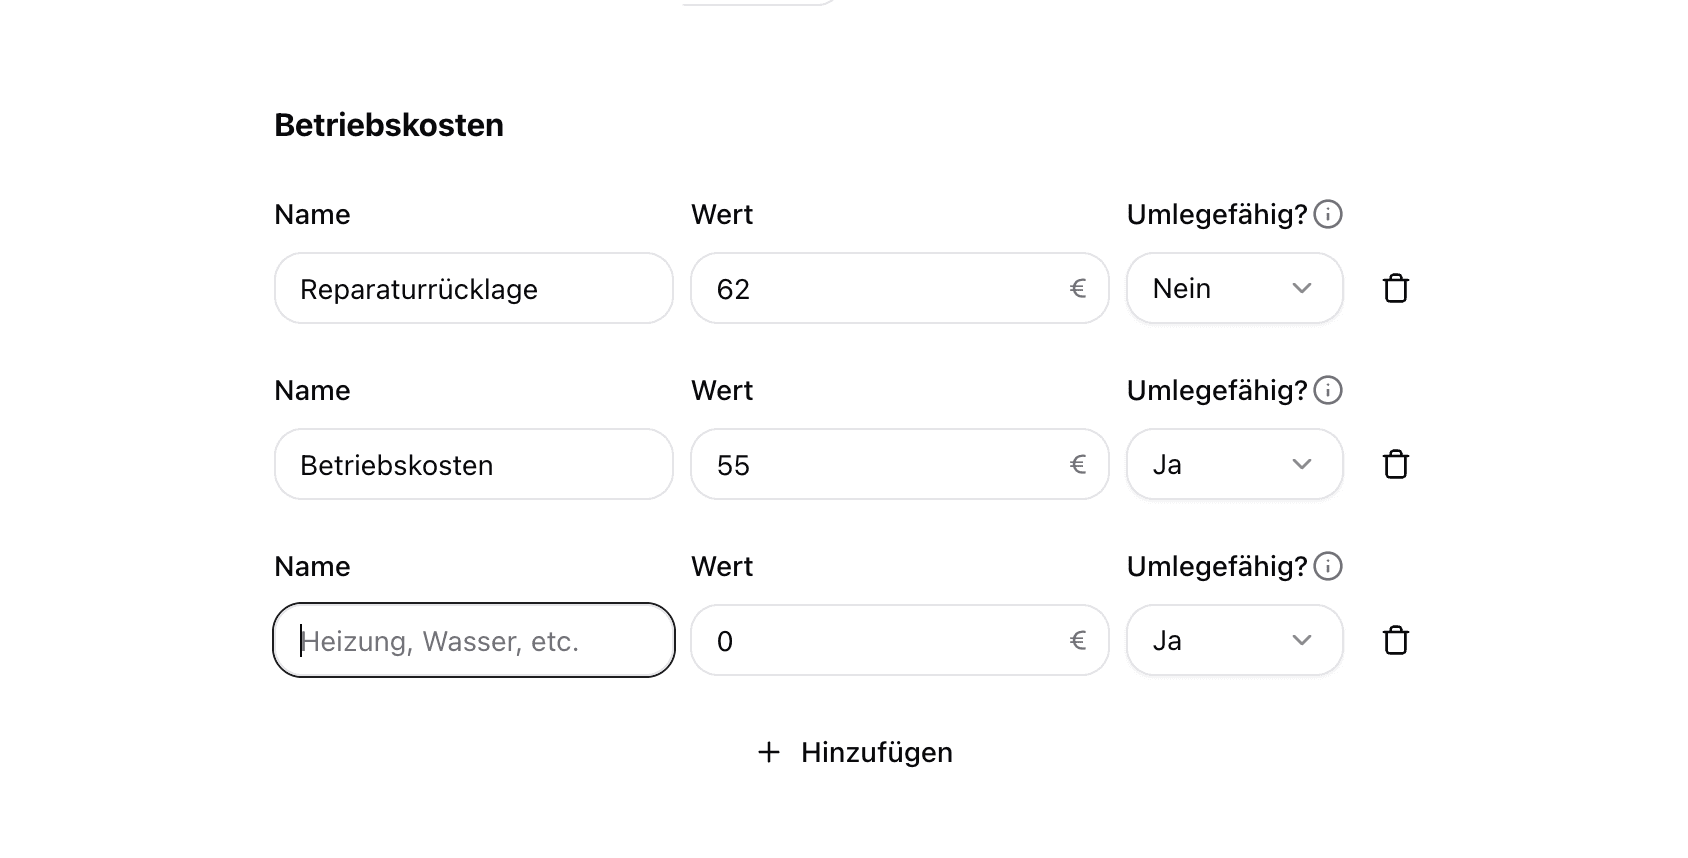Screen dimensions: 1688x858
Task: Open the Ja dropdown for Betriebskosten
Action: [x=1234, y=464]
